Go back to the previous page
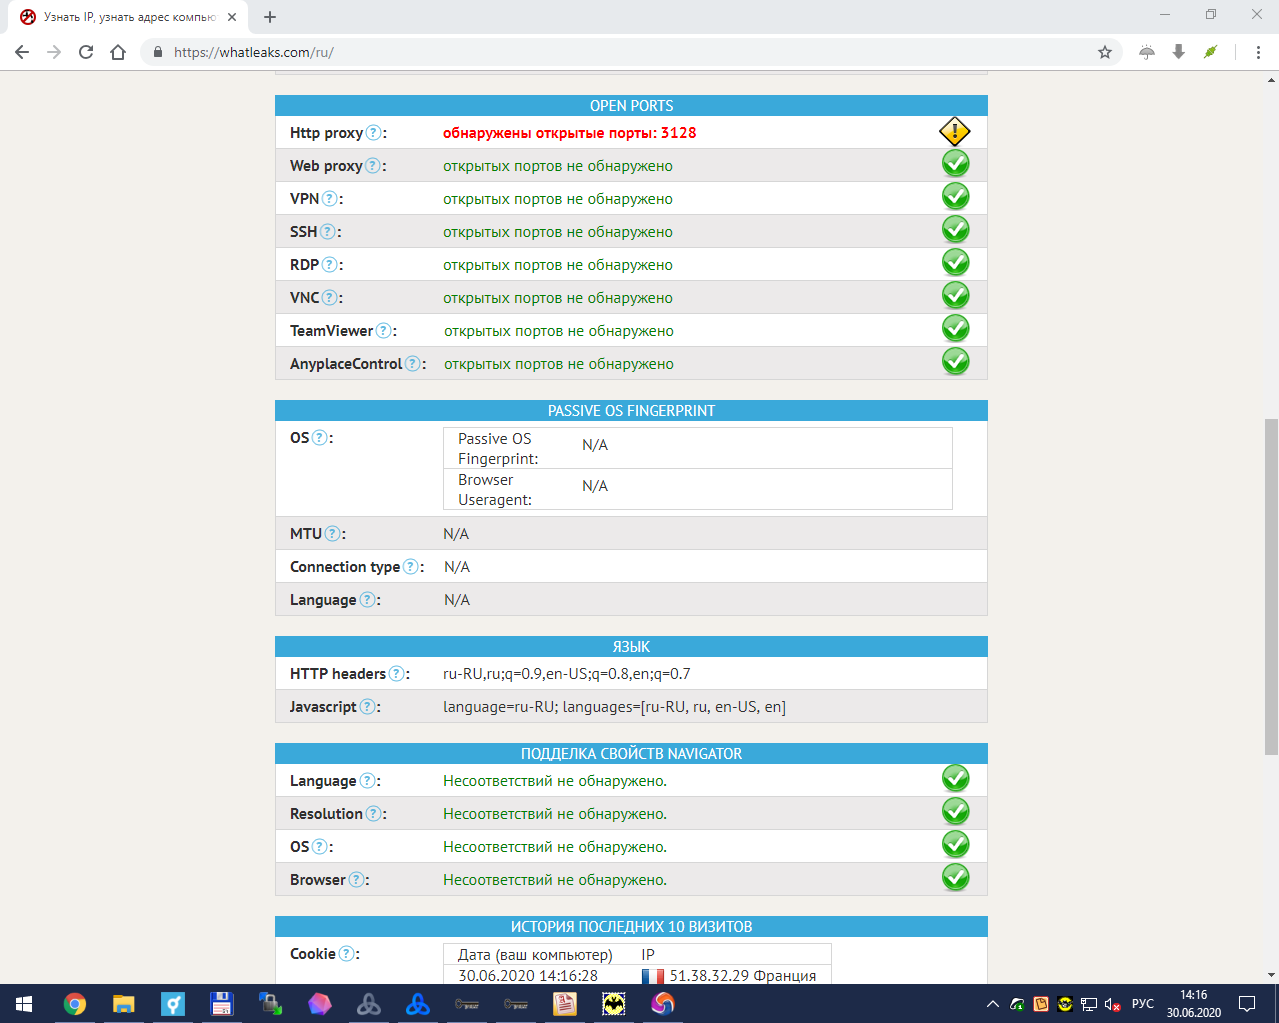 [x=22, y=52]
